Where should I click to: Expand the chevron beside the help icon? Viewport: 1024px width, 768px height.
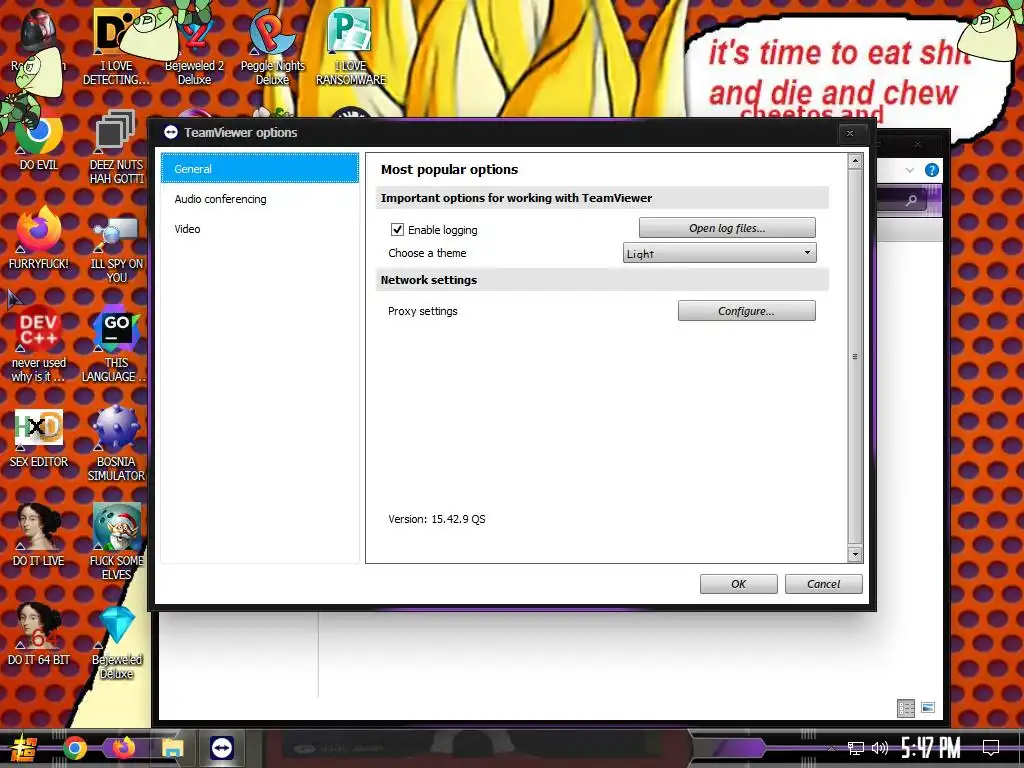910,170
